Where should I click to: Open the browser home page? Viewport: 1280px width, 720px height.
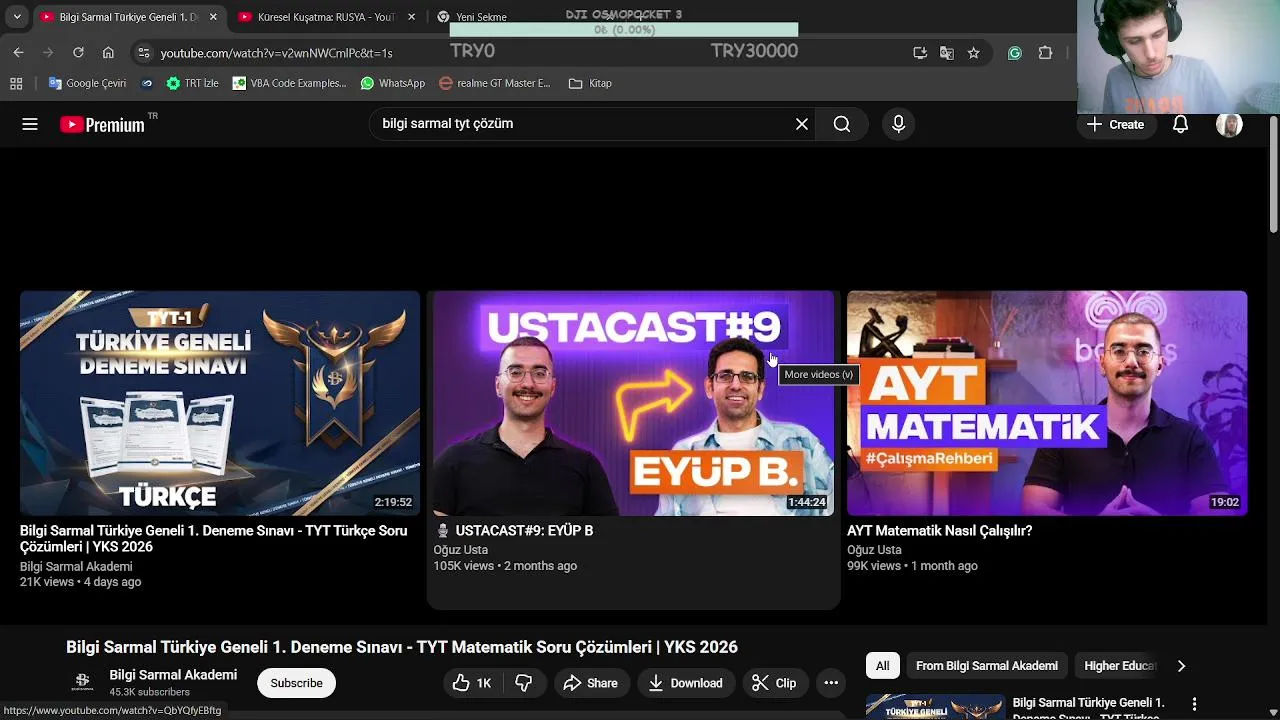click(x=108, y=53)
